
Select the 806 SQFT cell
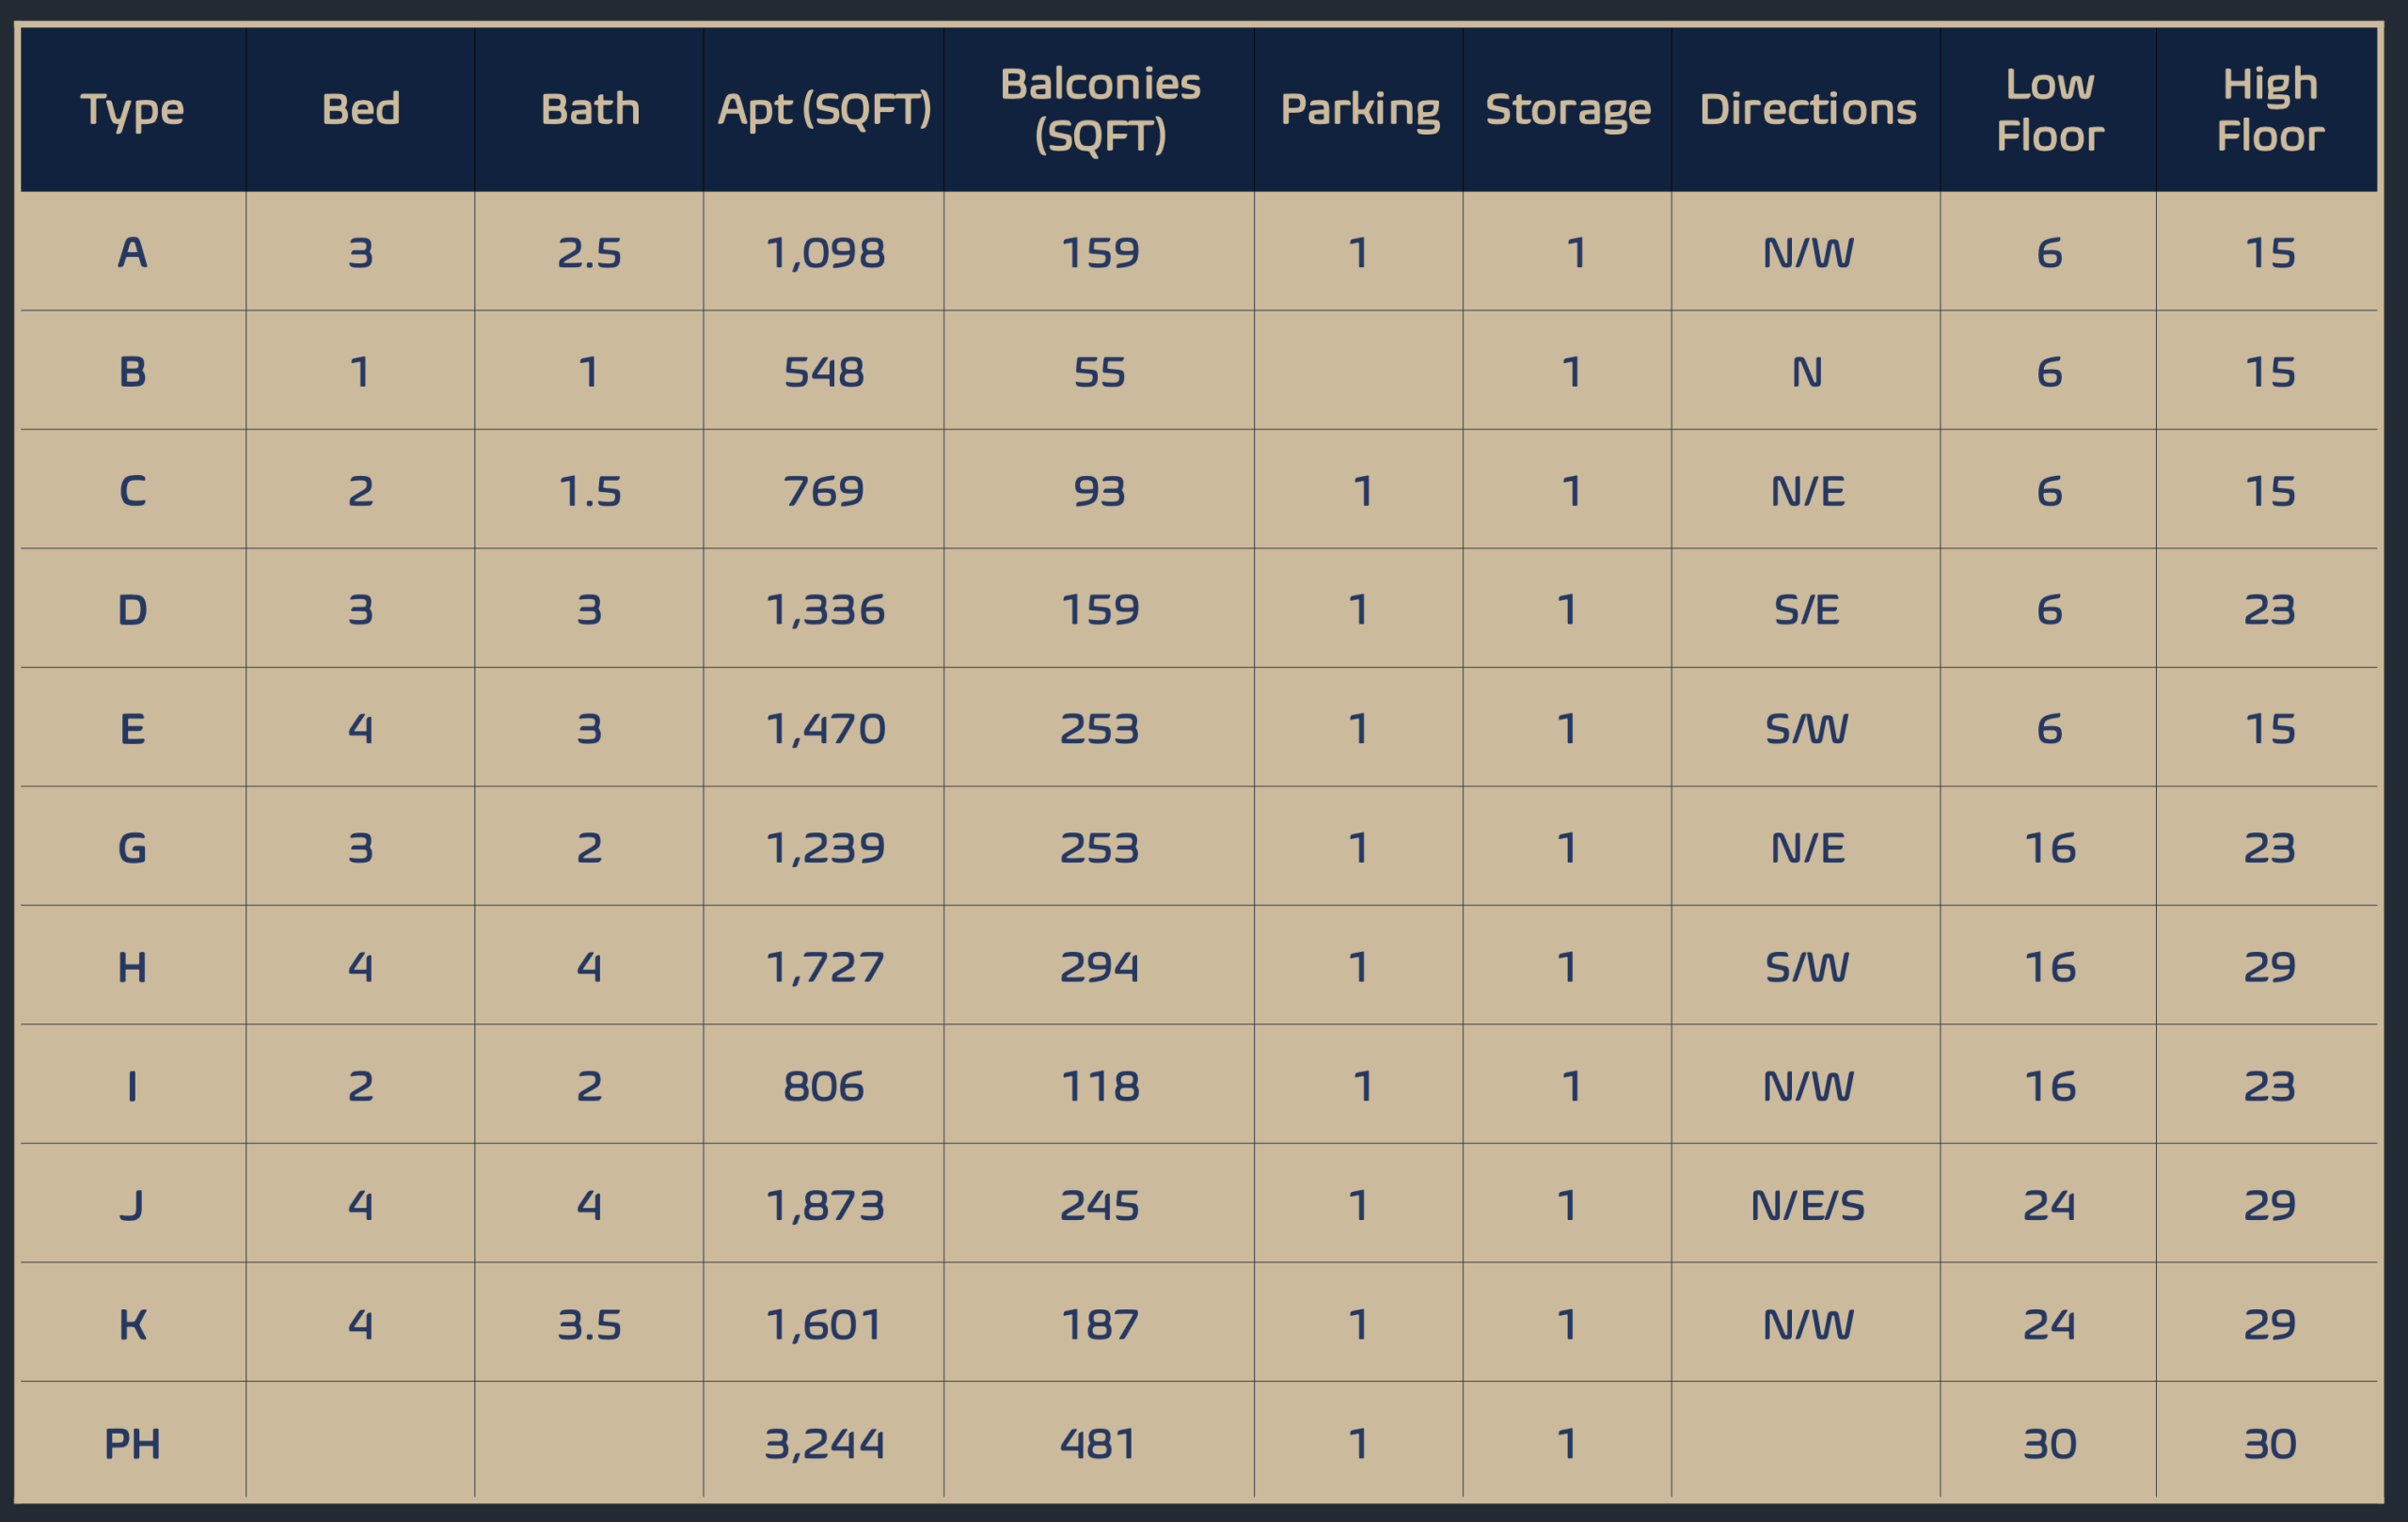click(x=824, y=1086)
